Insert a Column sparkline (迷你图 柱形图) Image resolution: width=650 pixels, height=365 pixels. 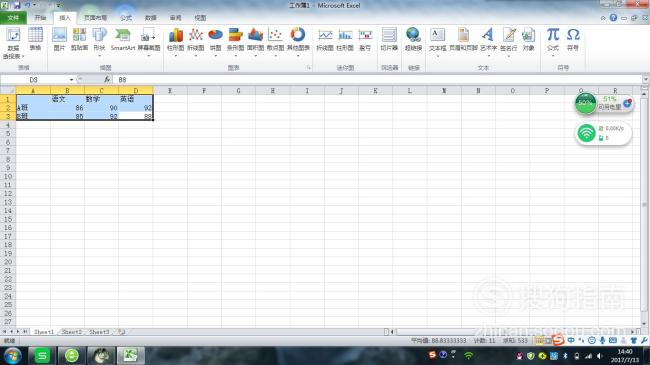(x=345, y=39)
